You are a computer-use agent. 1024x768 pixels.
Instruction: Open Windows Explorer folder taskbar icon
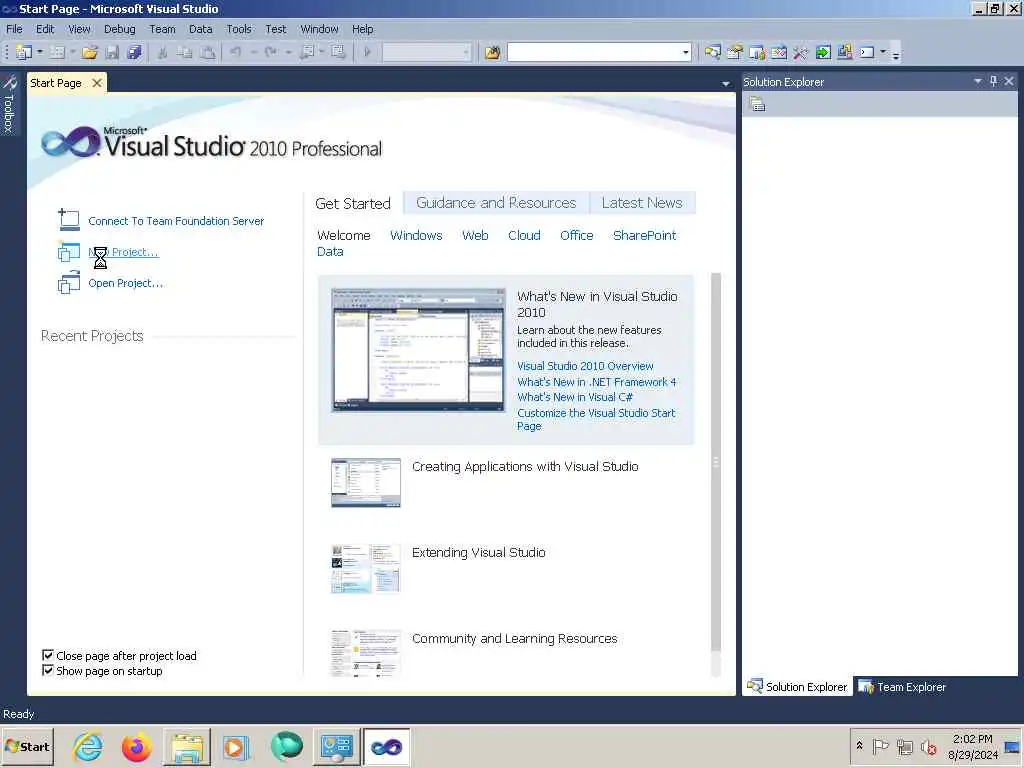(187, 746)
